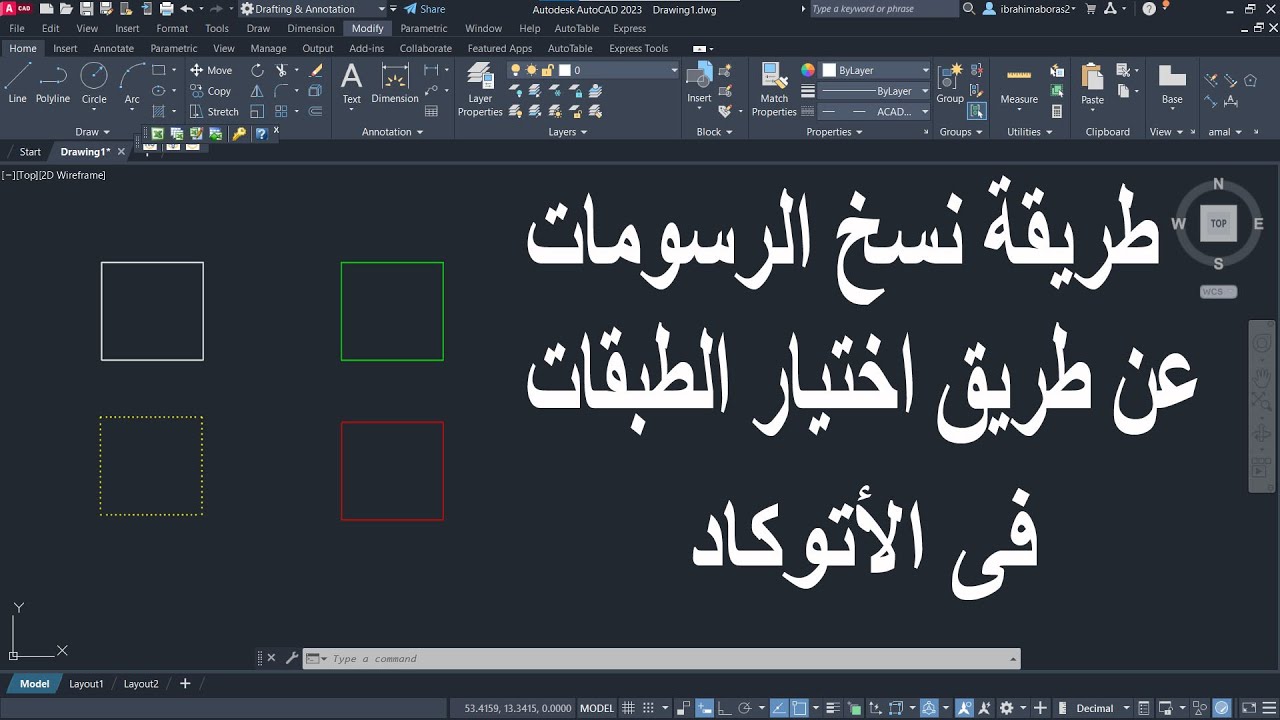Click the Save icon in quick access toolbar

point(87,9)
